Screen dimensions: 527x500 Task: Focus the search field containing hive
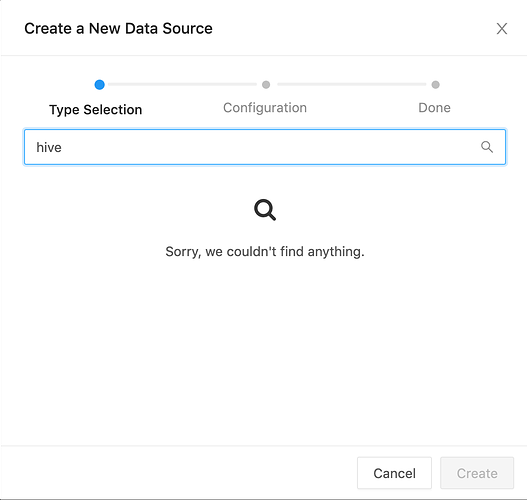tap(265, 147)
